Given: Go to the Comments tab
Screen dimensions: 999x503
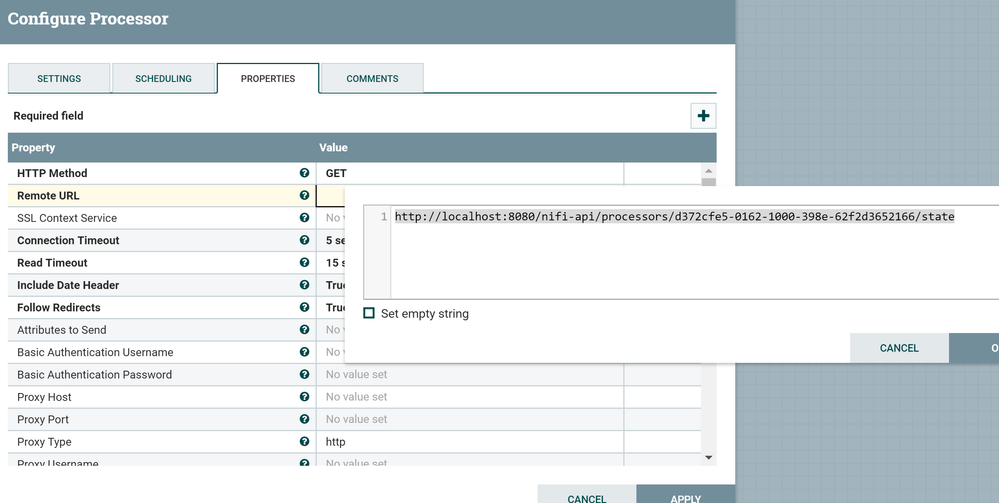Looking at the screenshot, I should click(x=372, y=79).
